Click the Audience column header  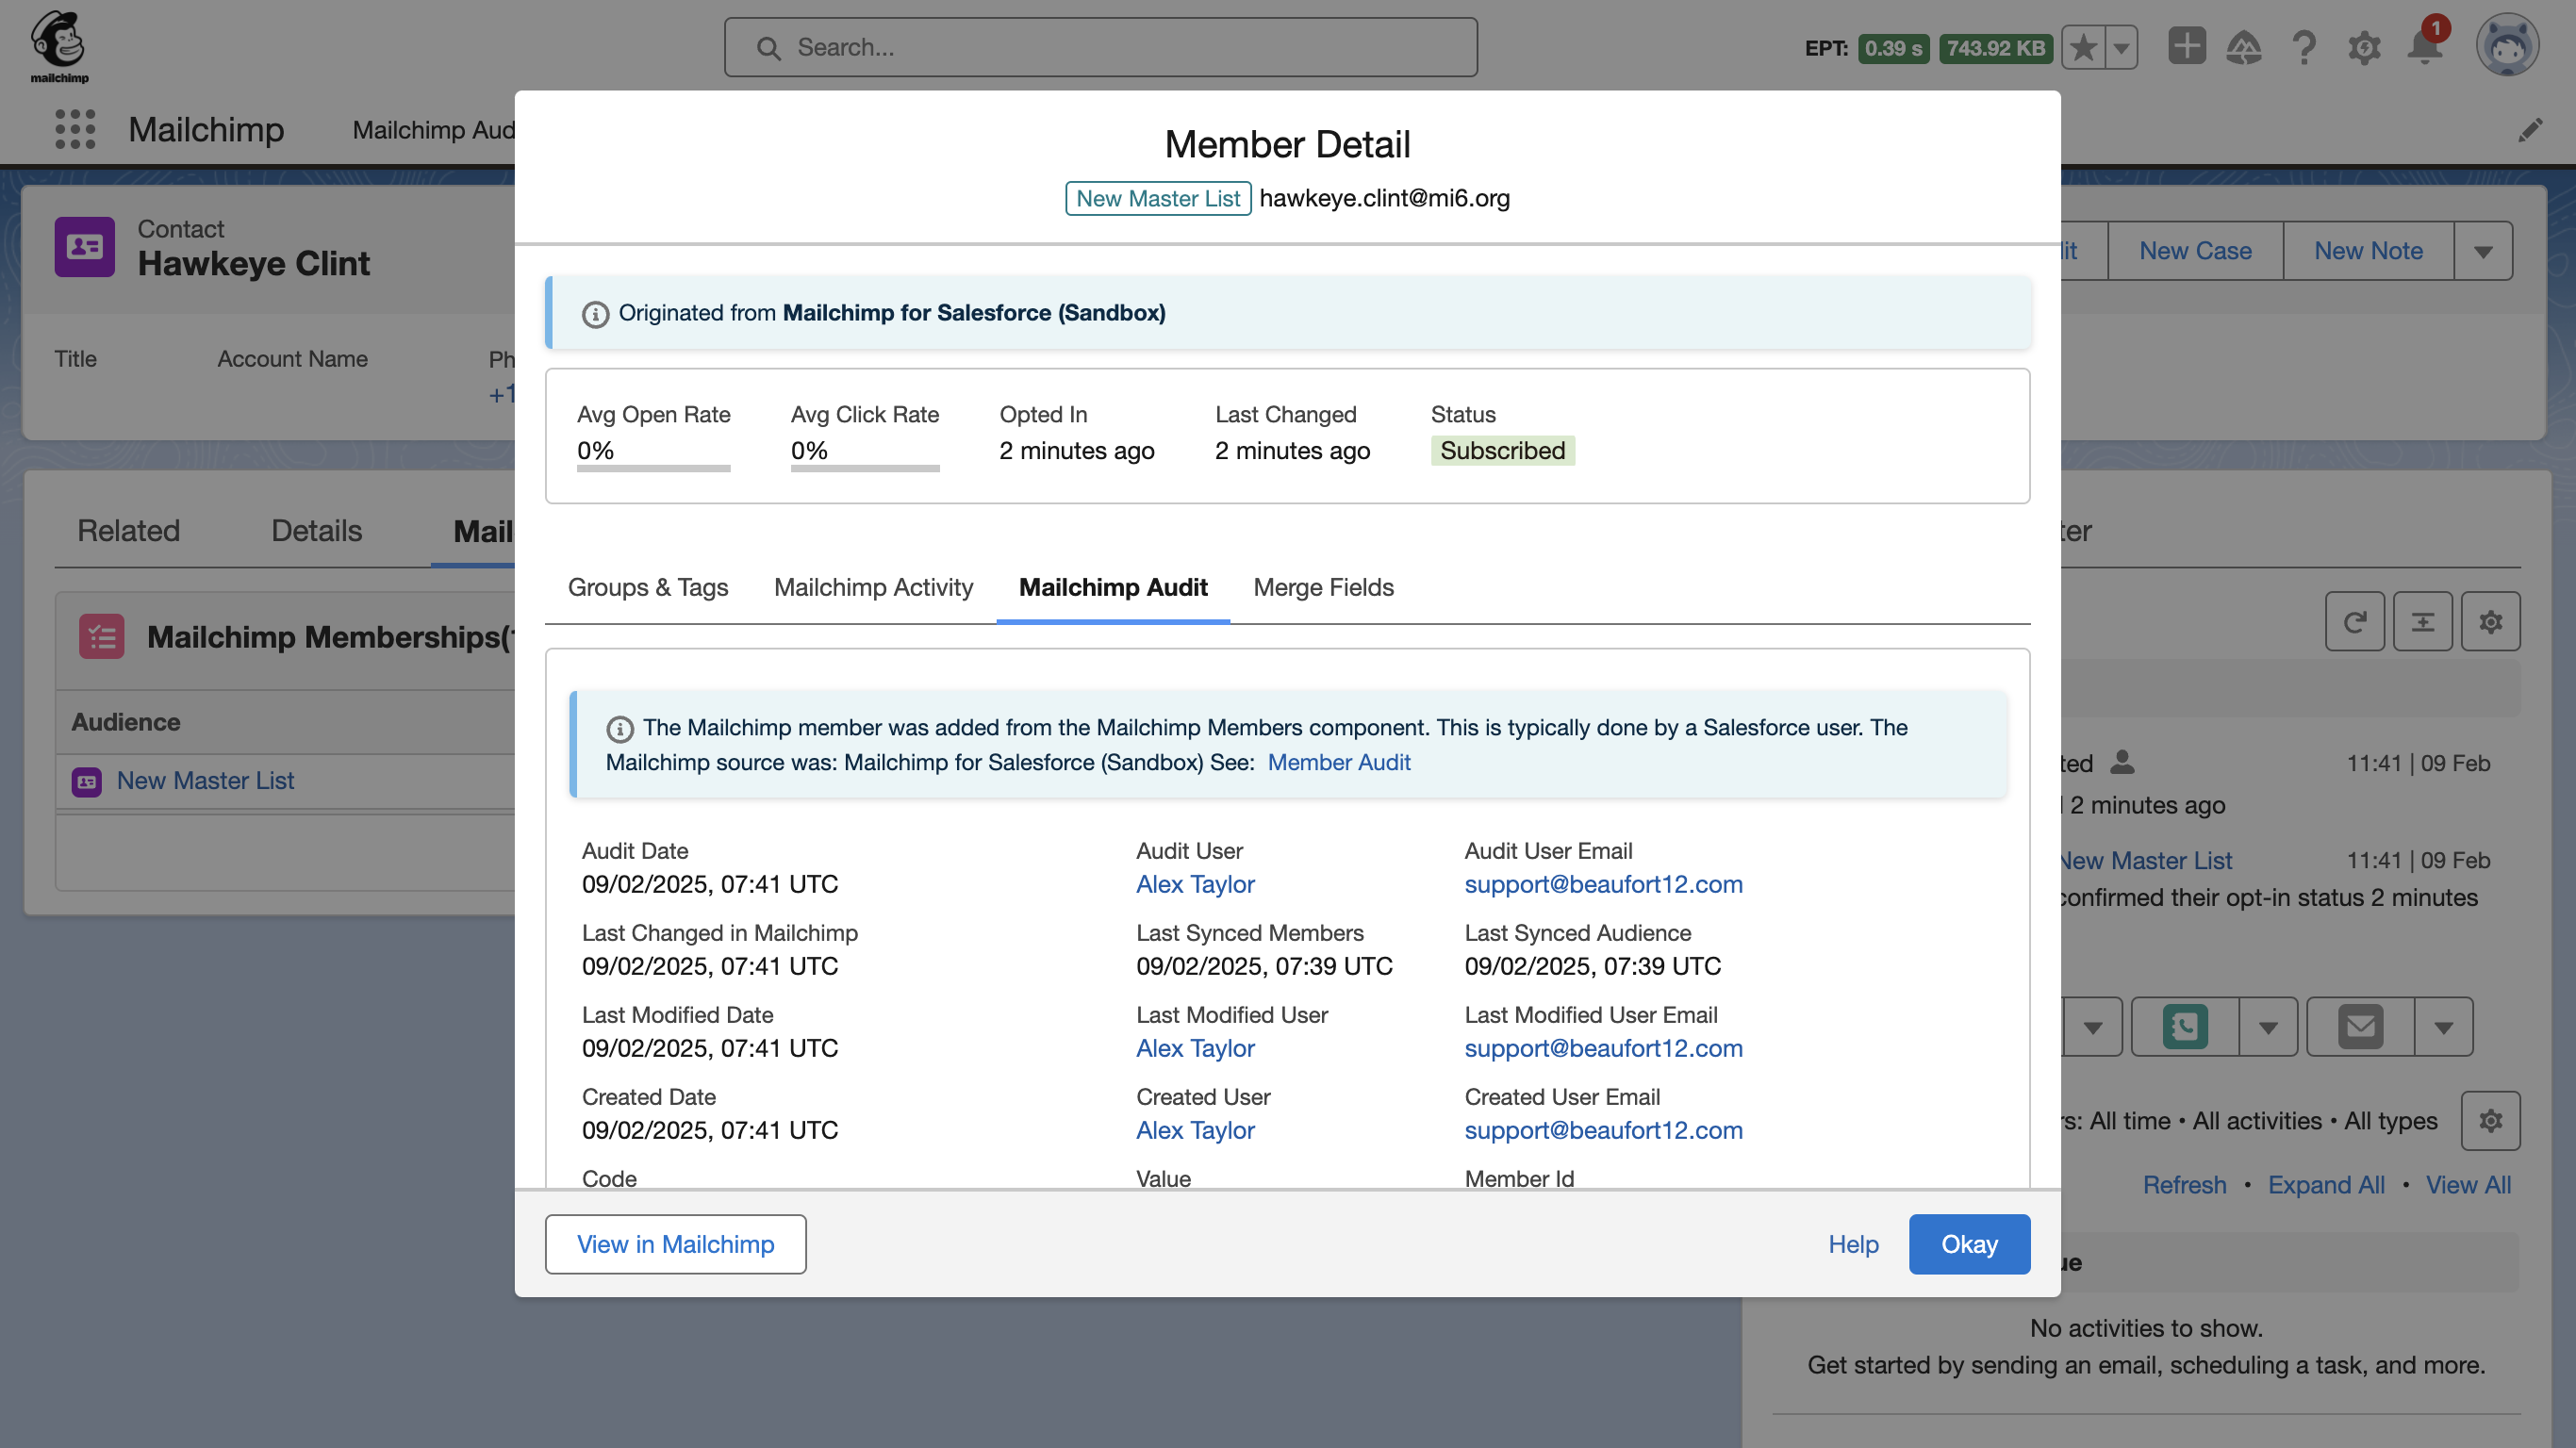(126, 722)
